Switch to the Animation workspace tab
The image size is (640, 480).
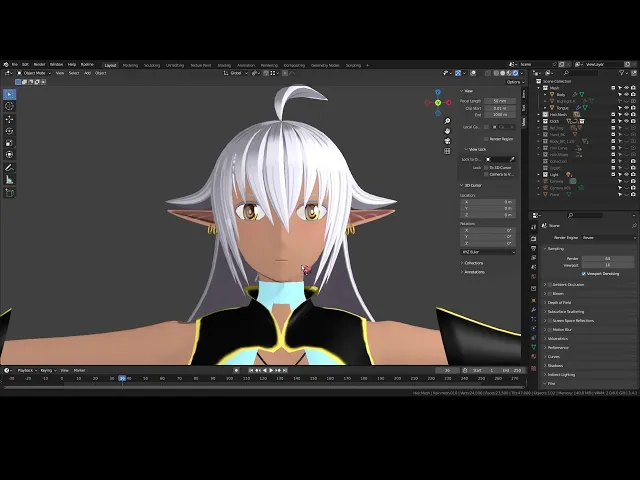246,65
